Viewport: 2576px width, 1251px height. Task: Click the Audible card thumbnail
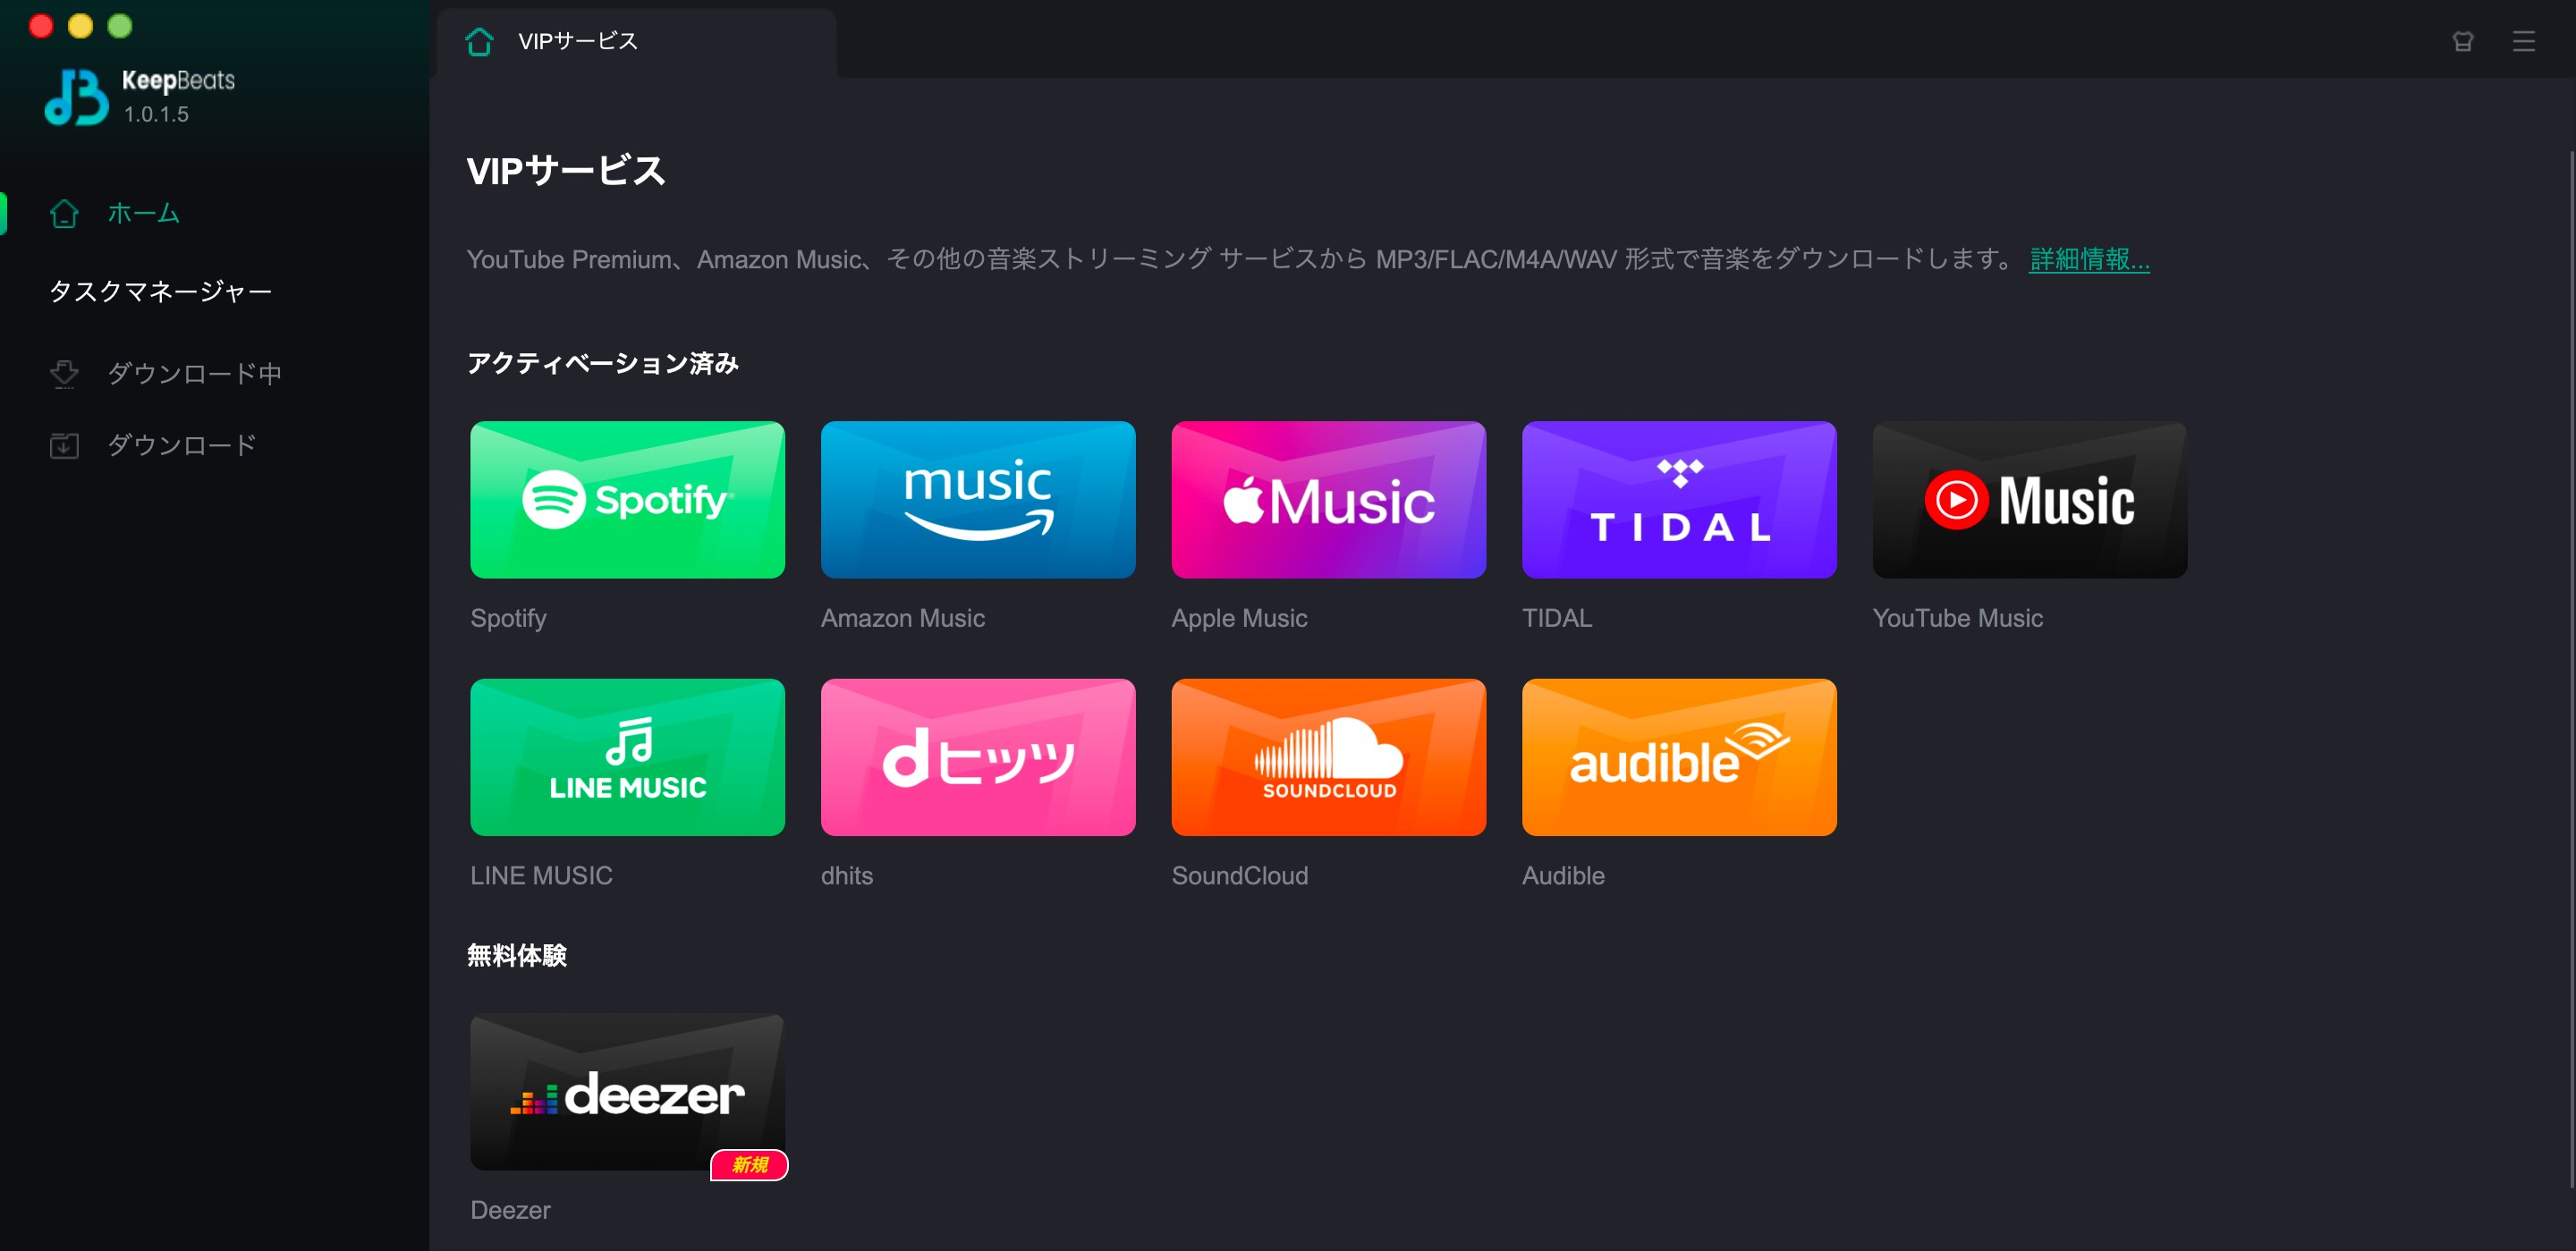coord(1678,757)
